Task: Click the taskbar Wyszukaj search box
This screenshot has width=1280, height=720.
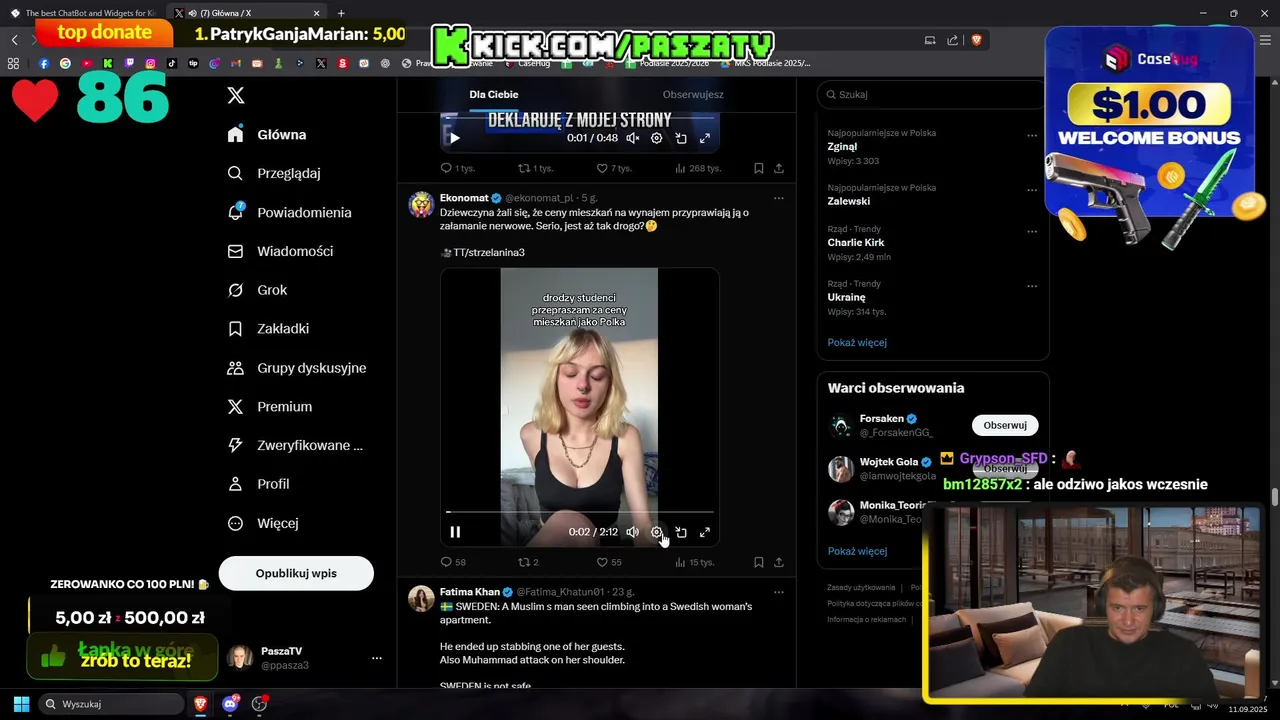Action: pyautogui.click(x=111, y=704)
